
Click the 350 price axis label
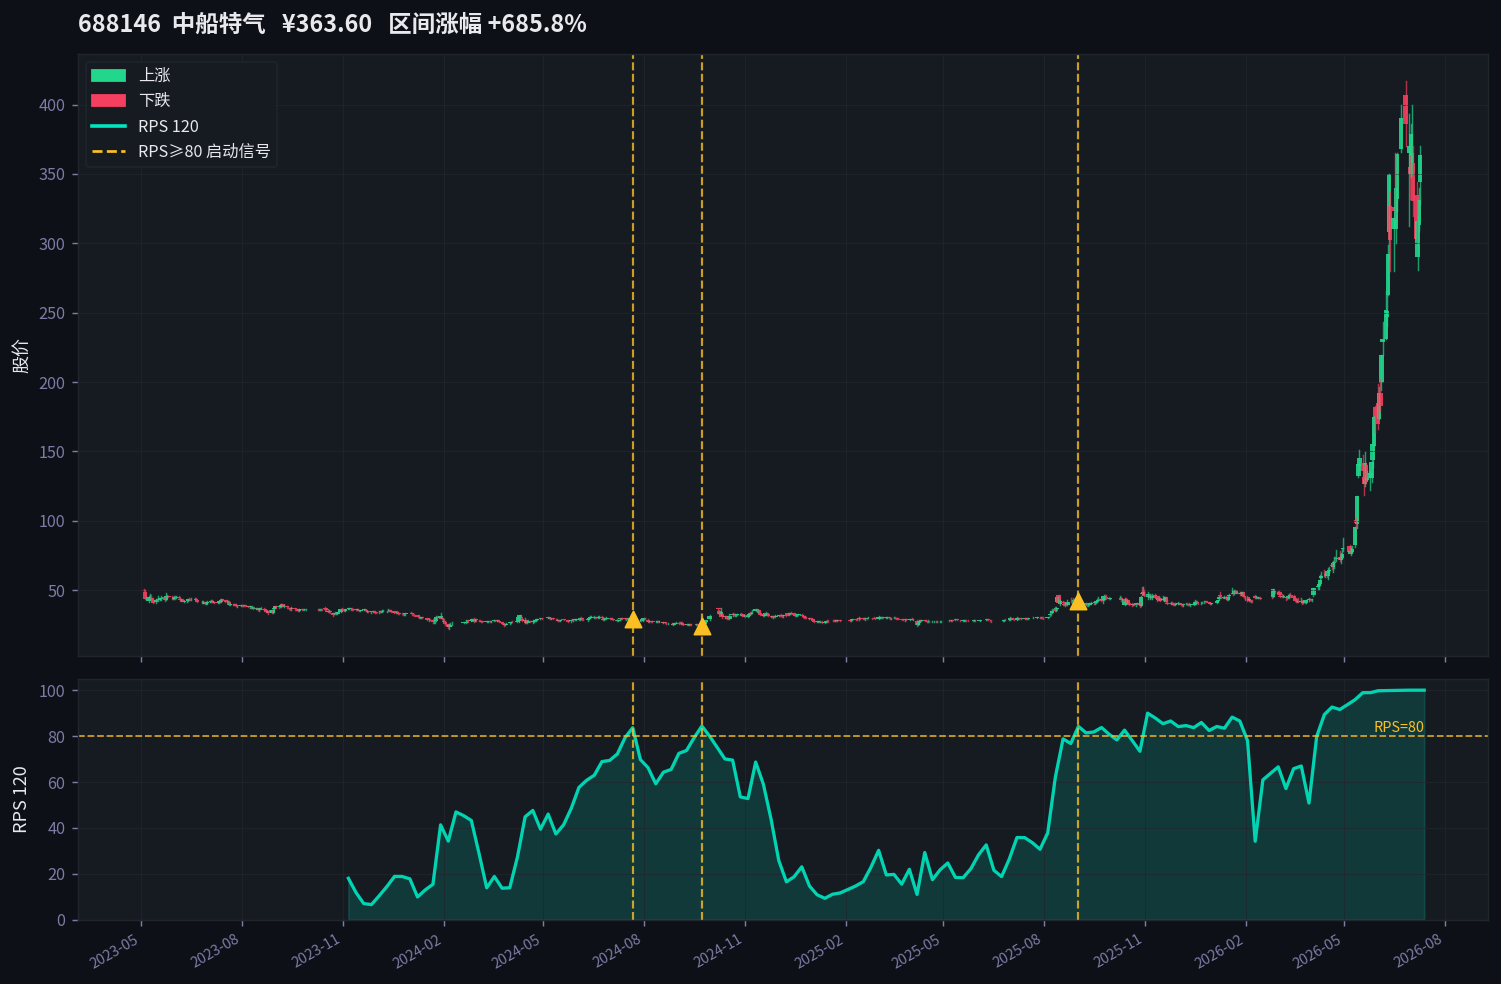coord(52,174)
